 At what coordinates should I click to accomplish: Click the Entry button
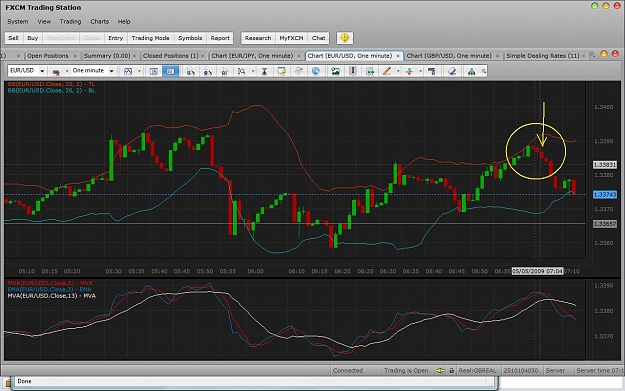[x=116, y=38]
